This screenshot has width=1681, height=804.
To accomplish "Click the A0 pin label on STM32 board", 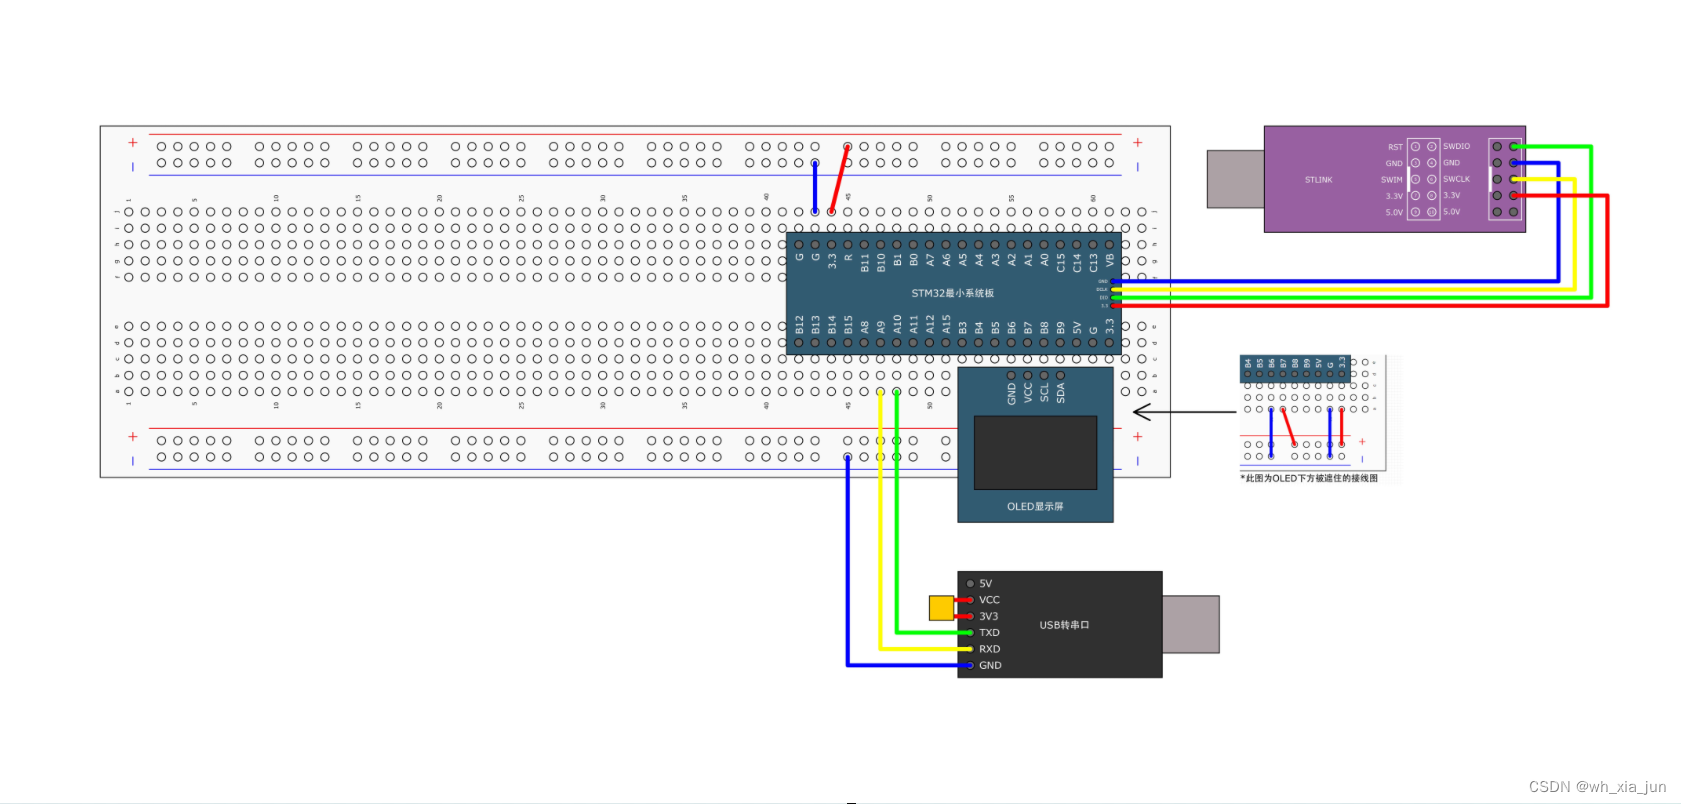I will pyautogui.click(x=1044, y=259).
